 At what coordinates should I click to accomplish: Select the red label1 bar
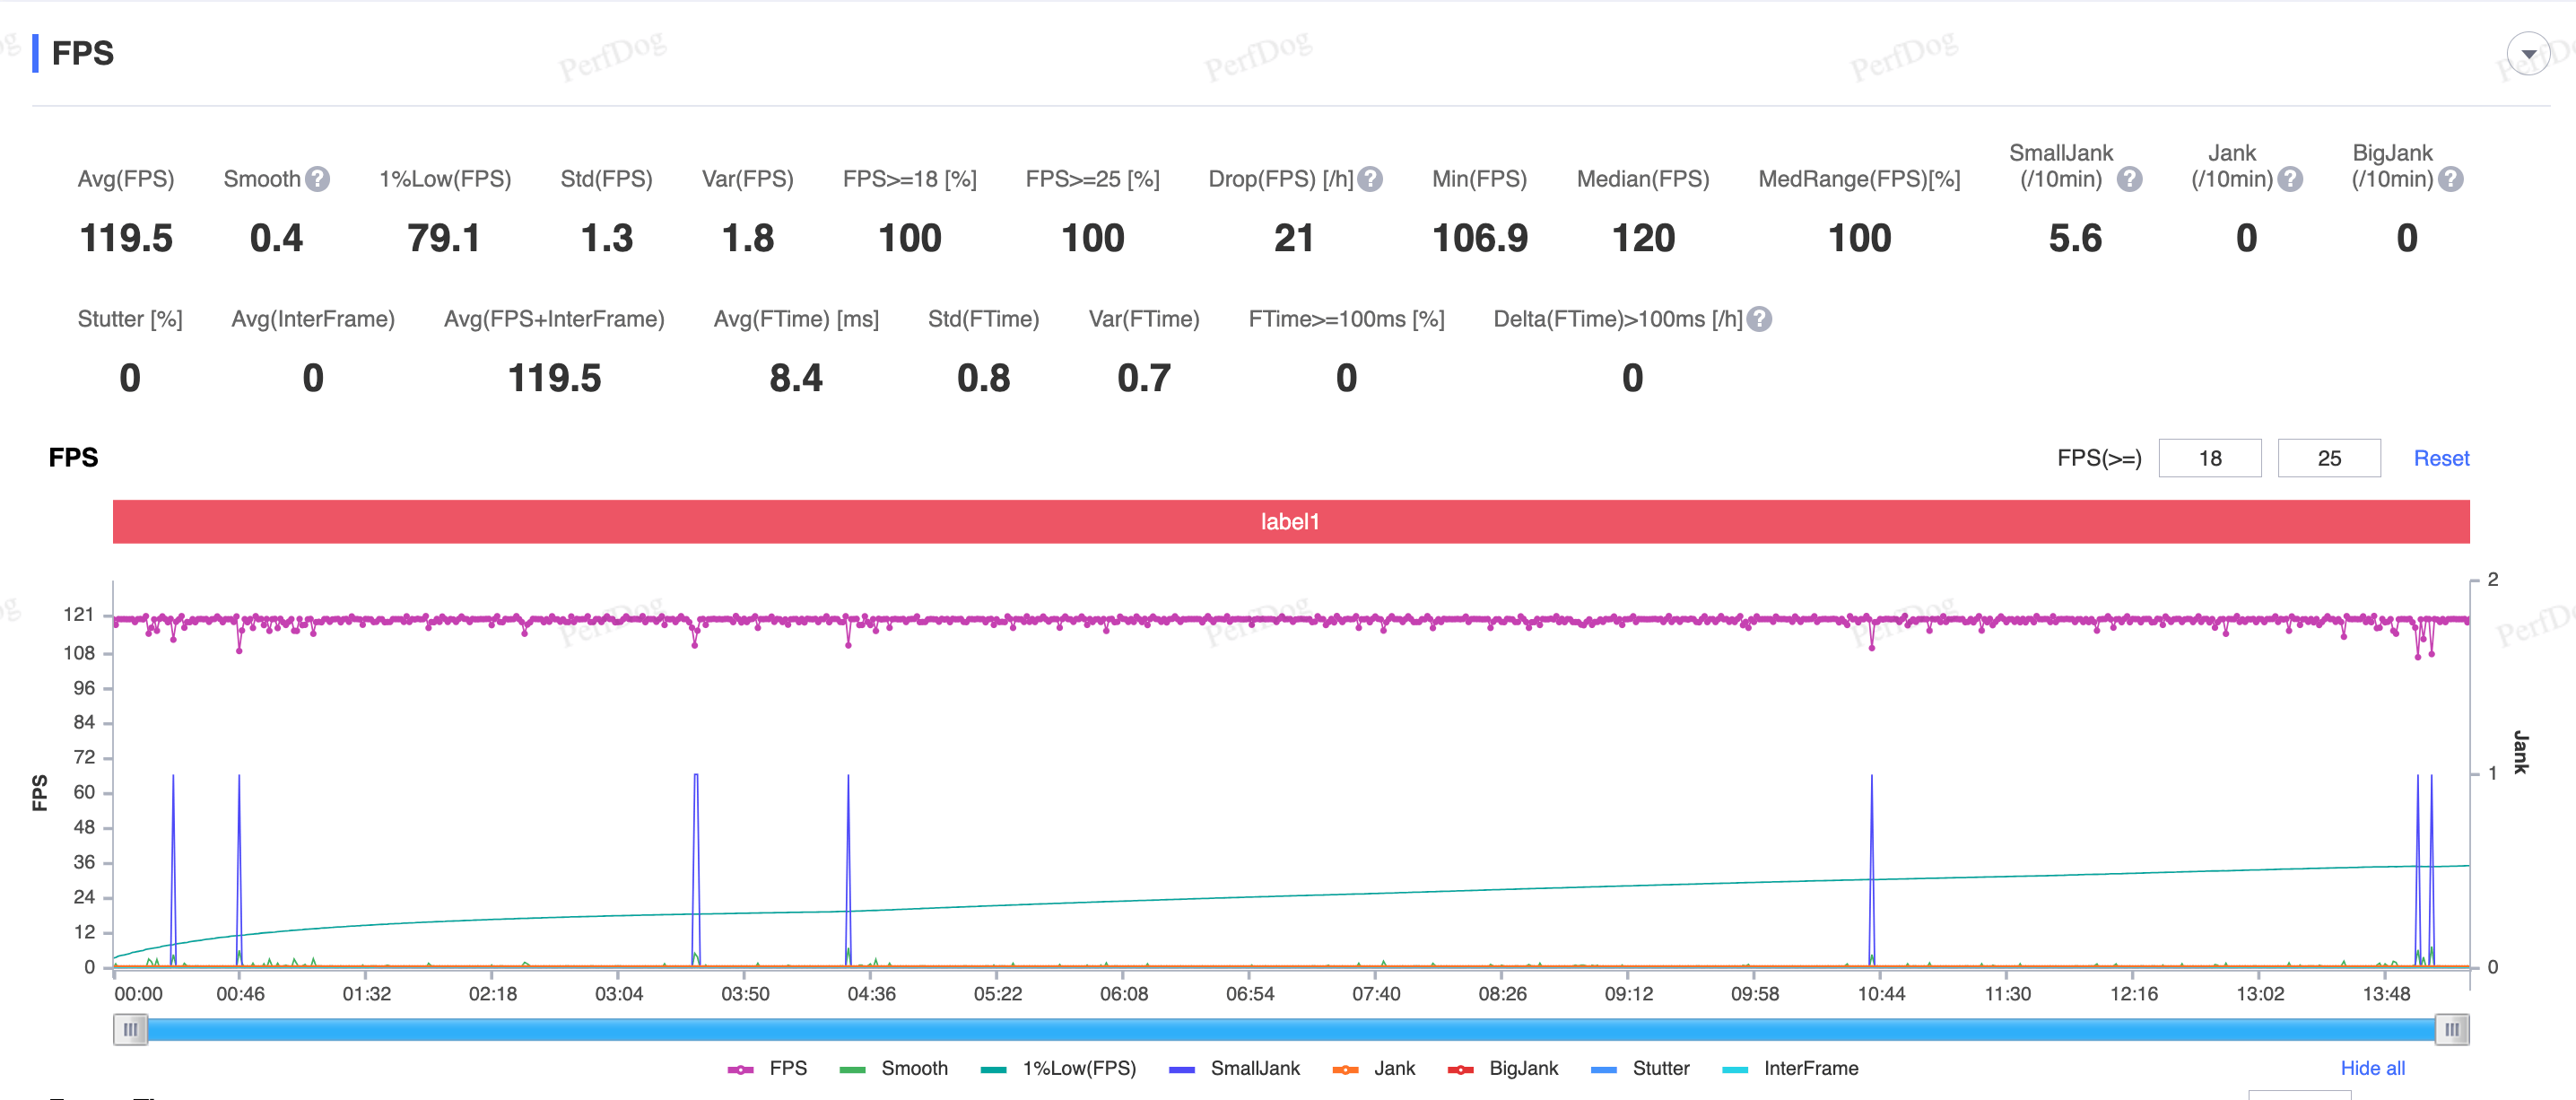[x=1290, y=522]
